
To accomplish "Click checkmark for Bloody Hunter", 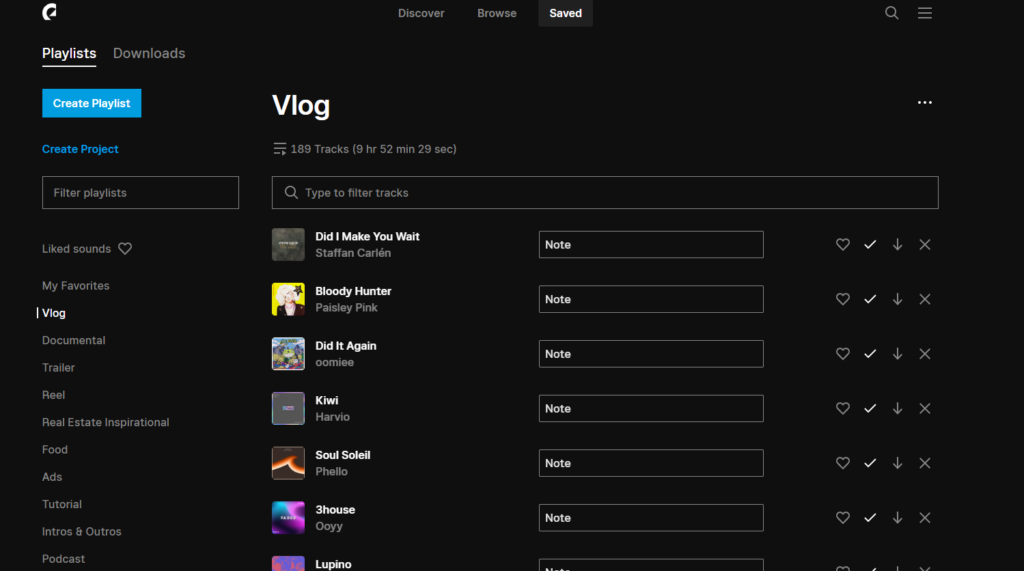I will [870, 299].
